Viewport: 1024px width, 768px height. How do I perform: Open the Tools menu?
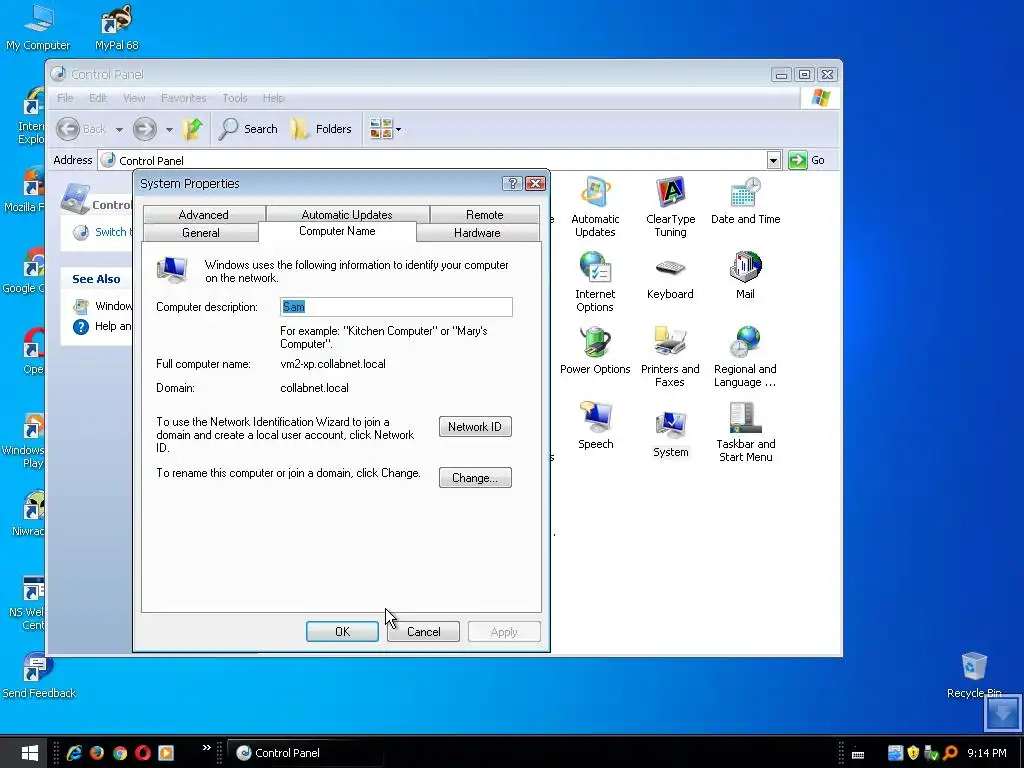click(234, 98)
